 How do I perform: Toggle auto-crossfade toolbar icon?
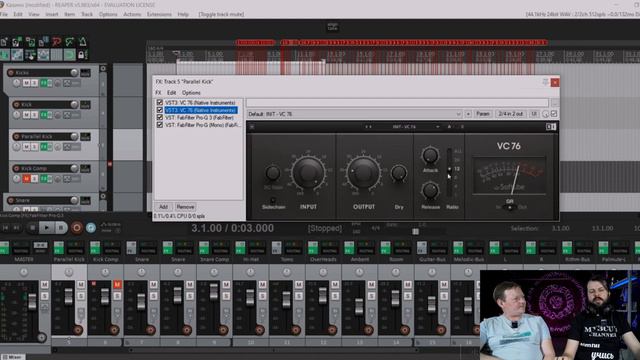pyautogui.click(x=4, y=54)
